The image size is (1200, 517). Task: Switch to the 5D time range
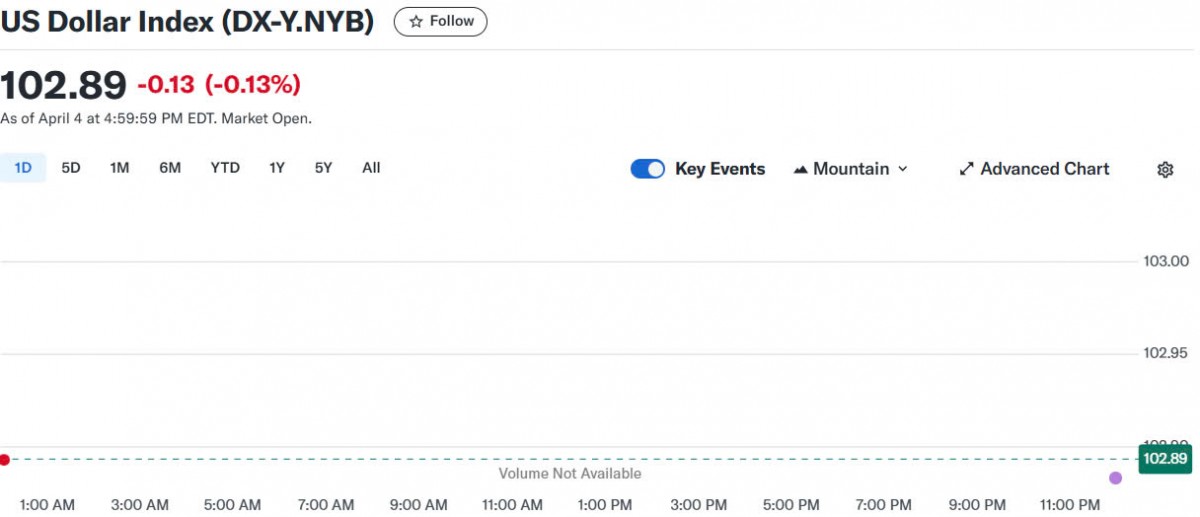71,168
